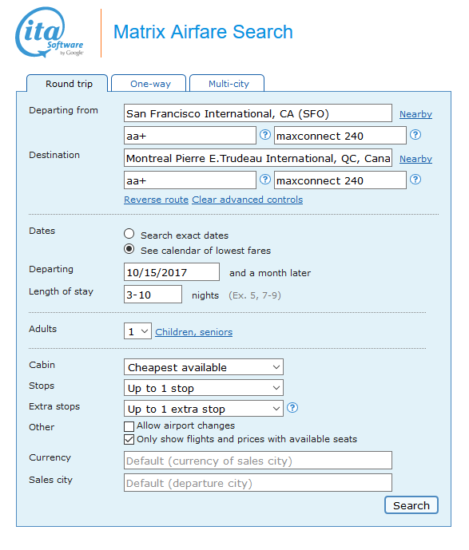
Task: Open help icon beside departure maxconnect field
Action: (415, 135)
